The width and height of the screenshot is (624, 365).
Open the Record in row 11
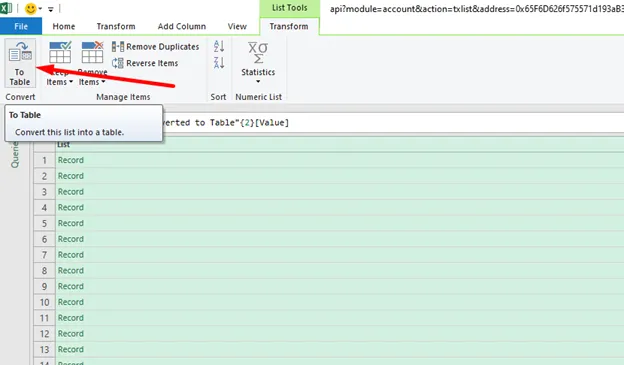(70, 318)
